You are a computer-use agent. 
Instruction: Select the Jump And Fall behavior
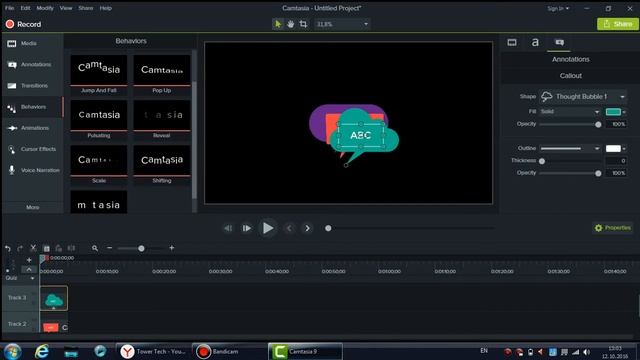pos(99,75)
